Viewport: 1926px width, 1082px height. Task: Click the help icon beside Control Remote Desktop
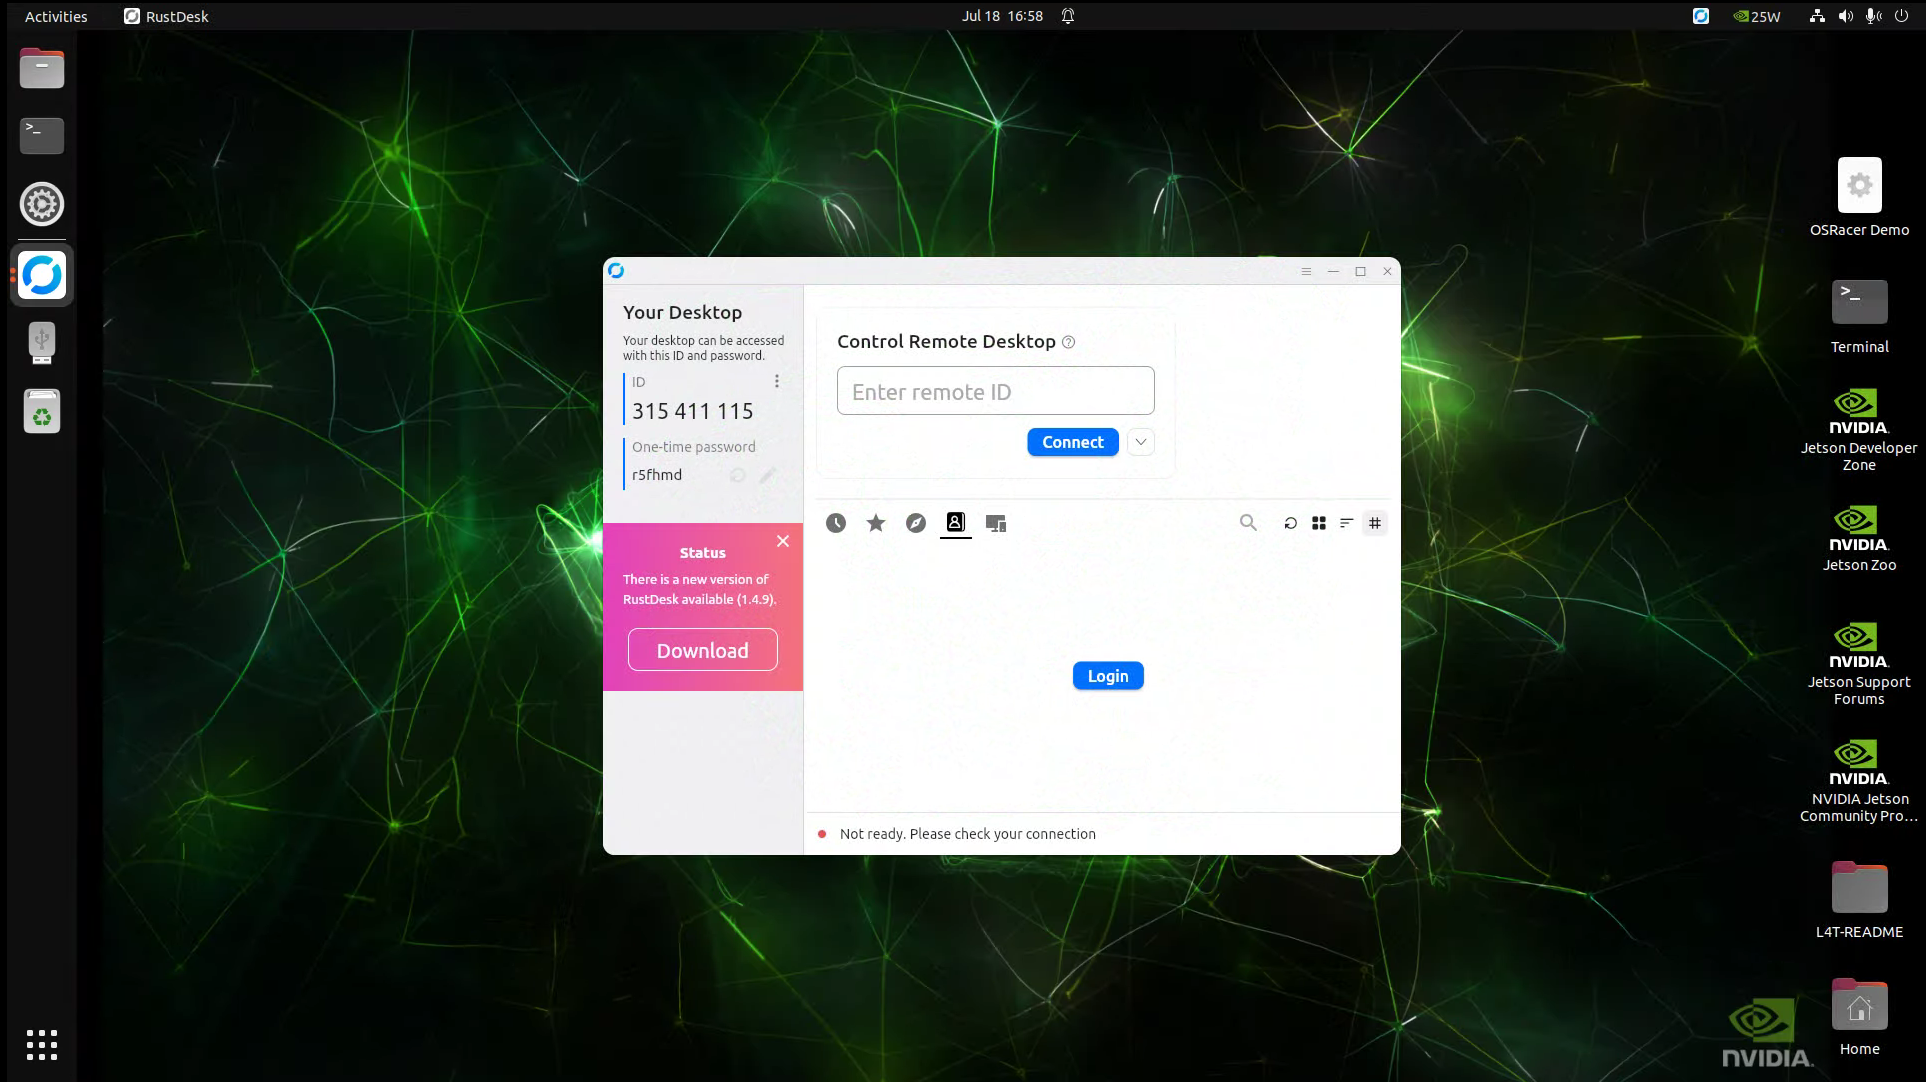pos(1068,342)
